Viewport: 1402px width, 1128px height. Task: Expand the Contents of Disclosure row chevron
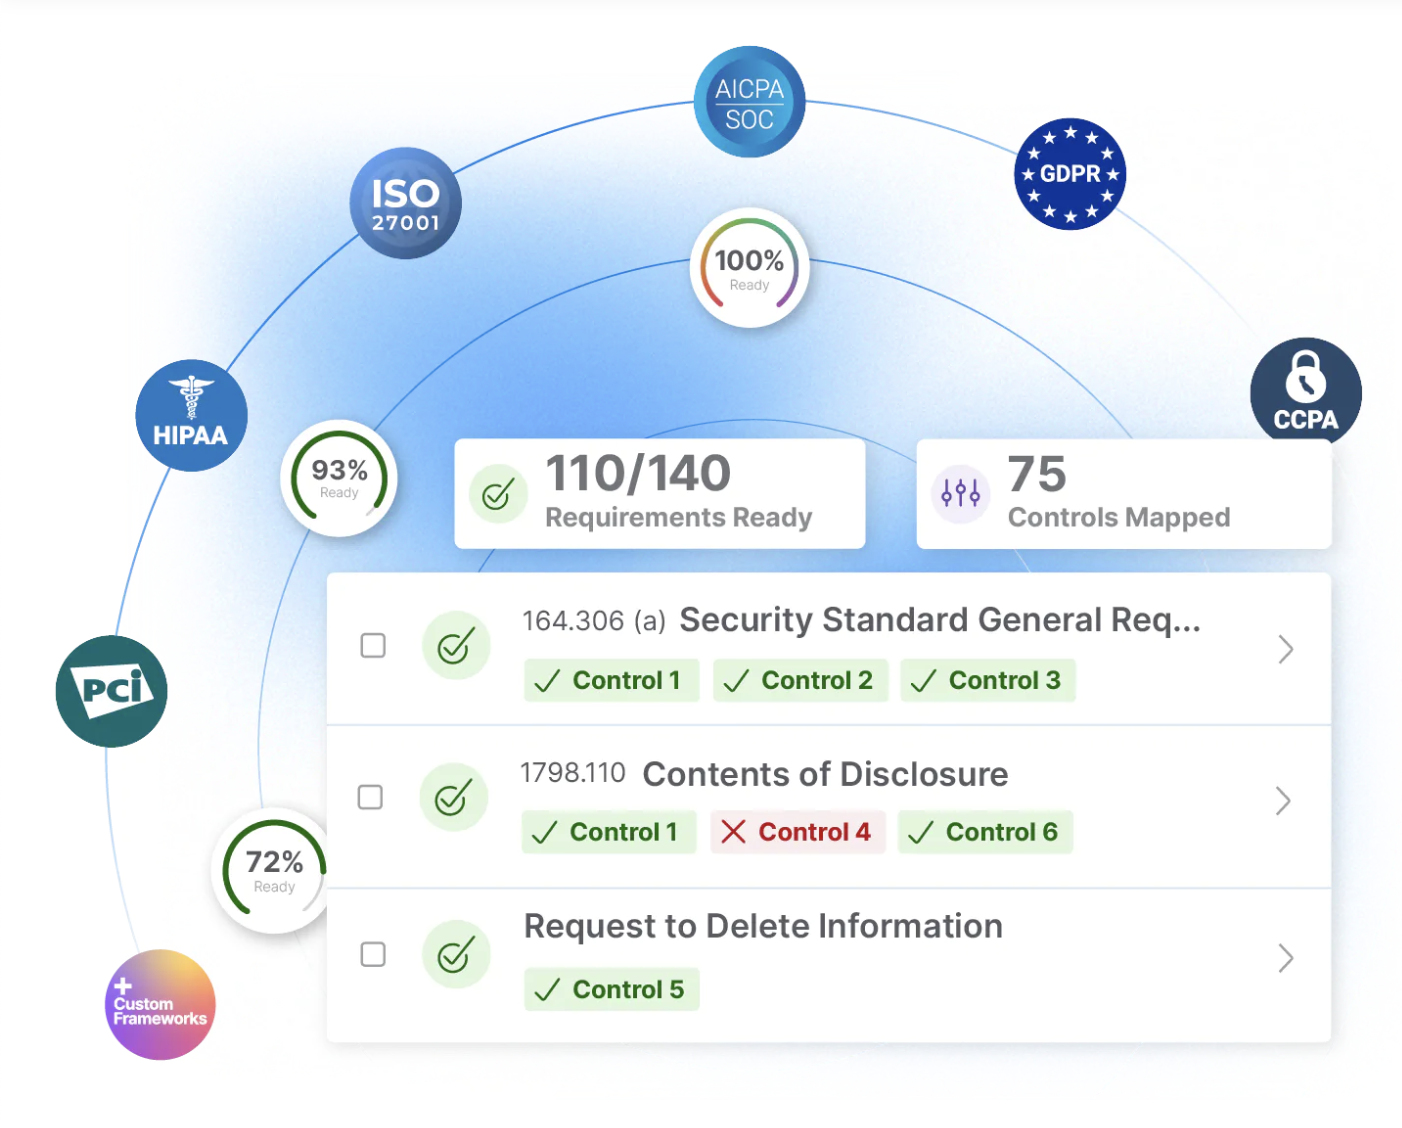(1284, 801)
